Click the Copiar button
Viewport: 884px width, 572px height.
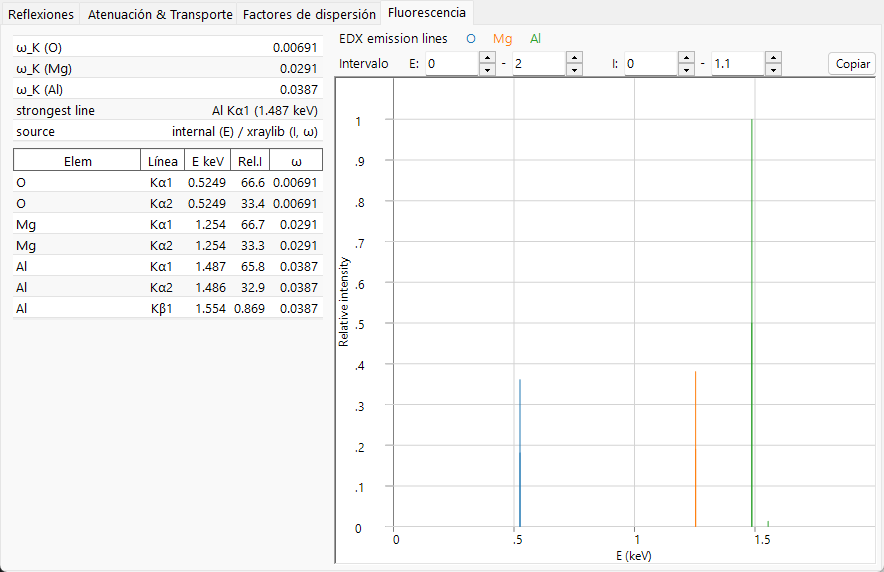(x=852, y=64)
